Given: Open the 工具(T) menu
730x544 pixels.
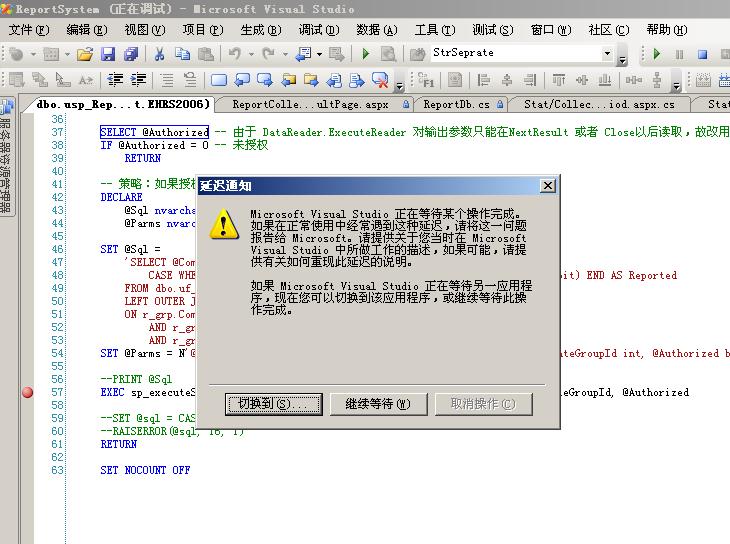Looking at the screenshot, I should coord(435,30).
